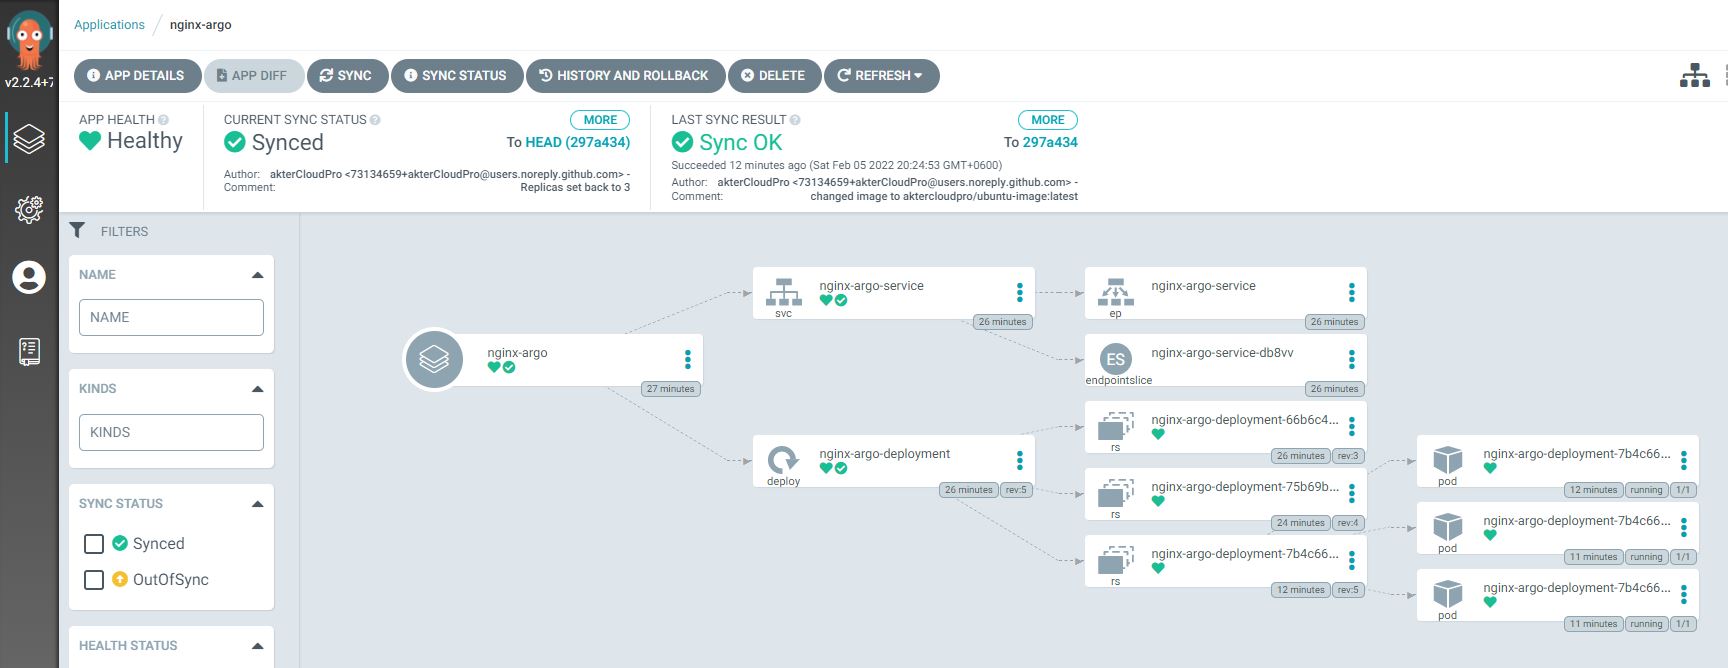Click the rev:4 tag on replicaset
This screenshot has height=668, width=1728.
(1348, 523)
